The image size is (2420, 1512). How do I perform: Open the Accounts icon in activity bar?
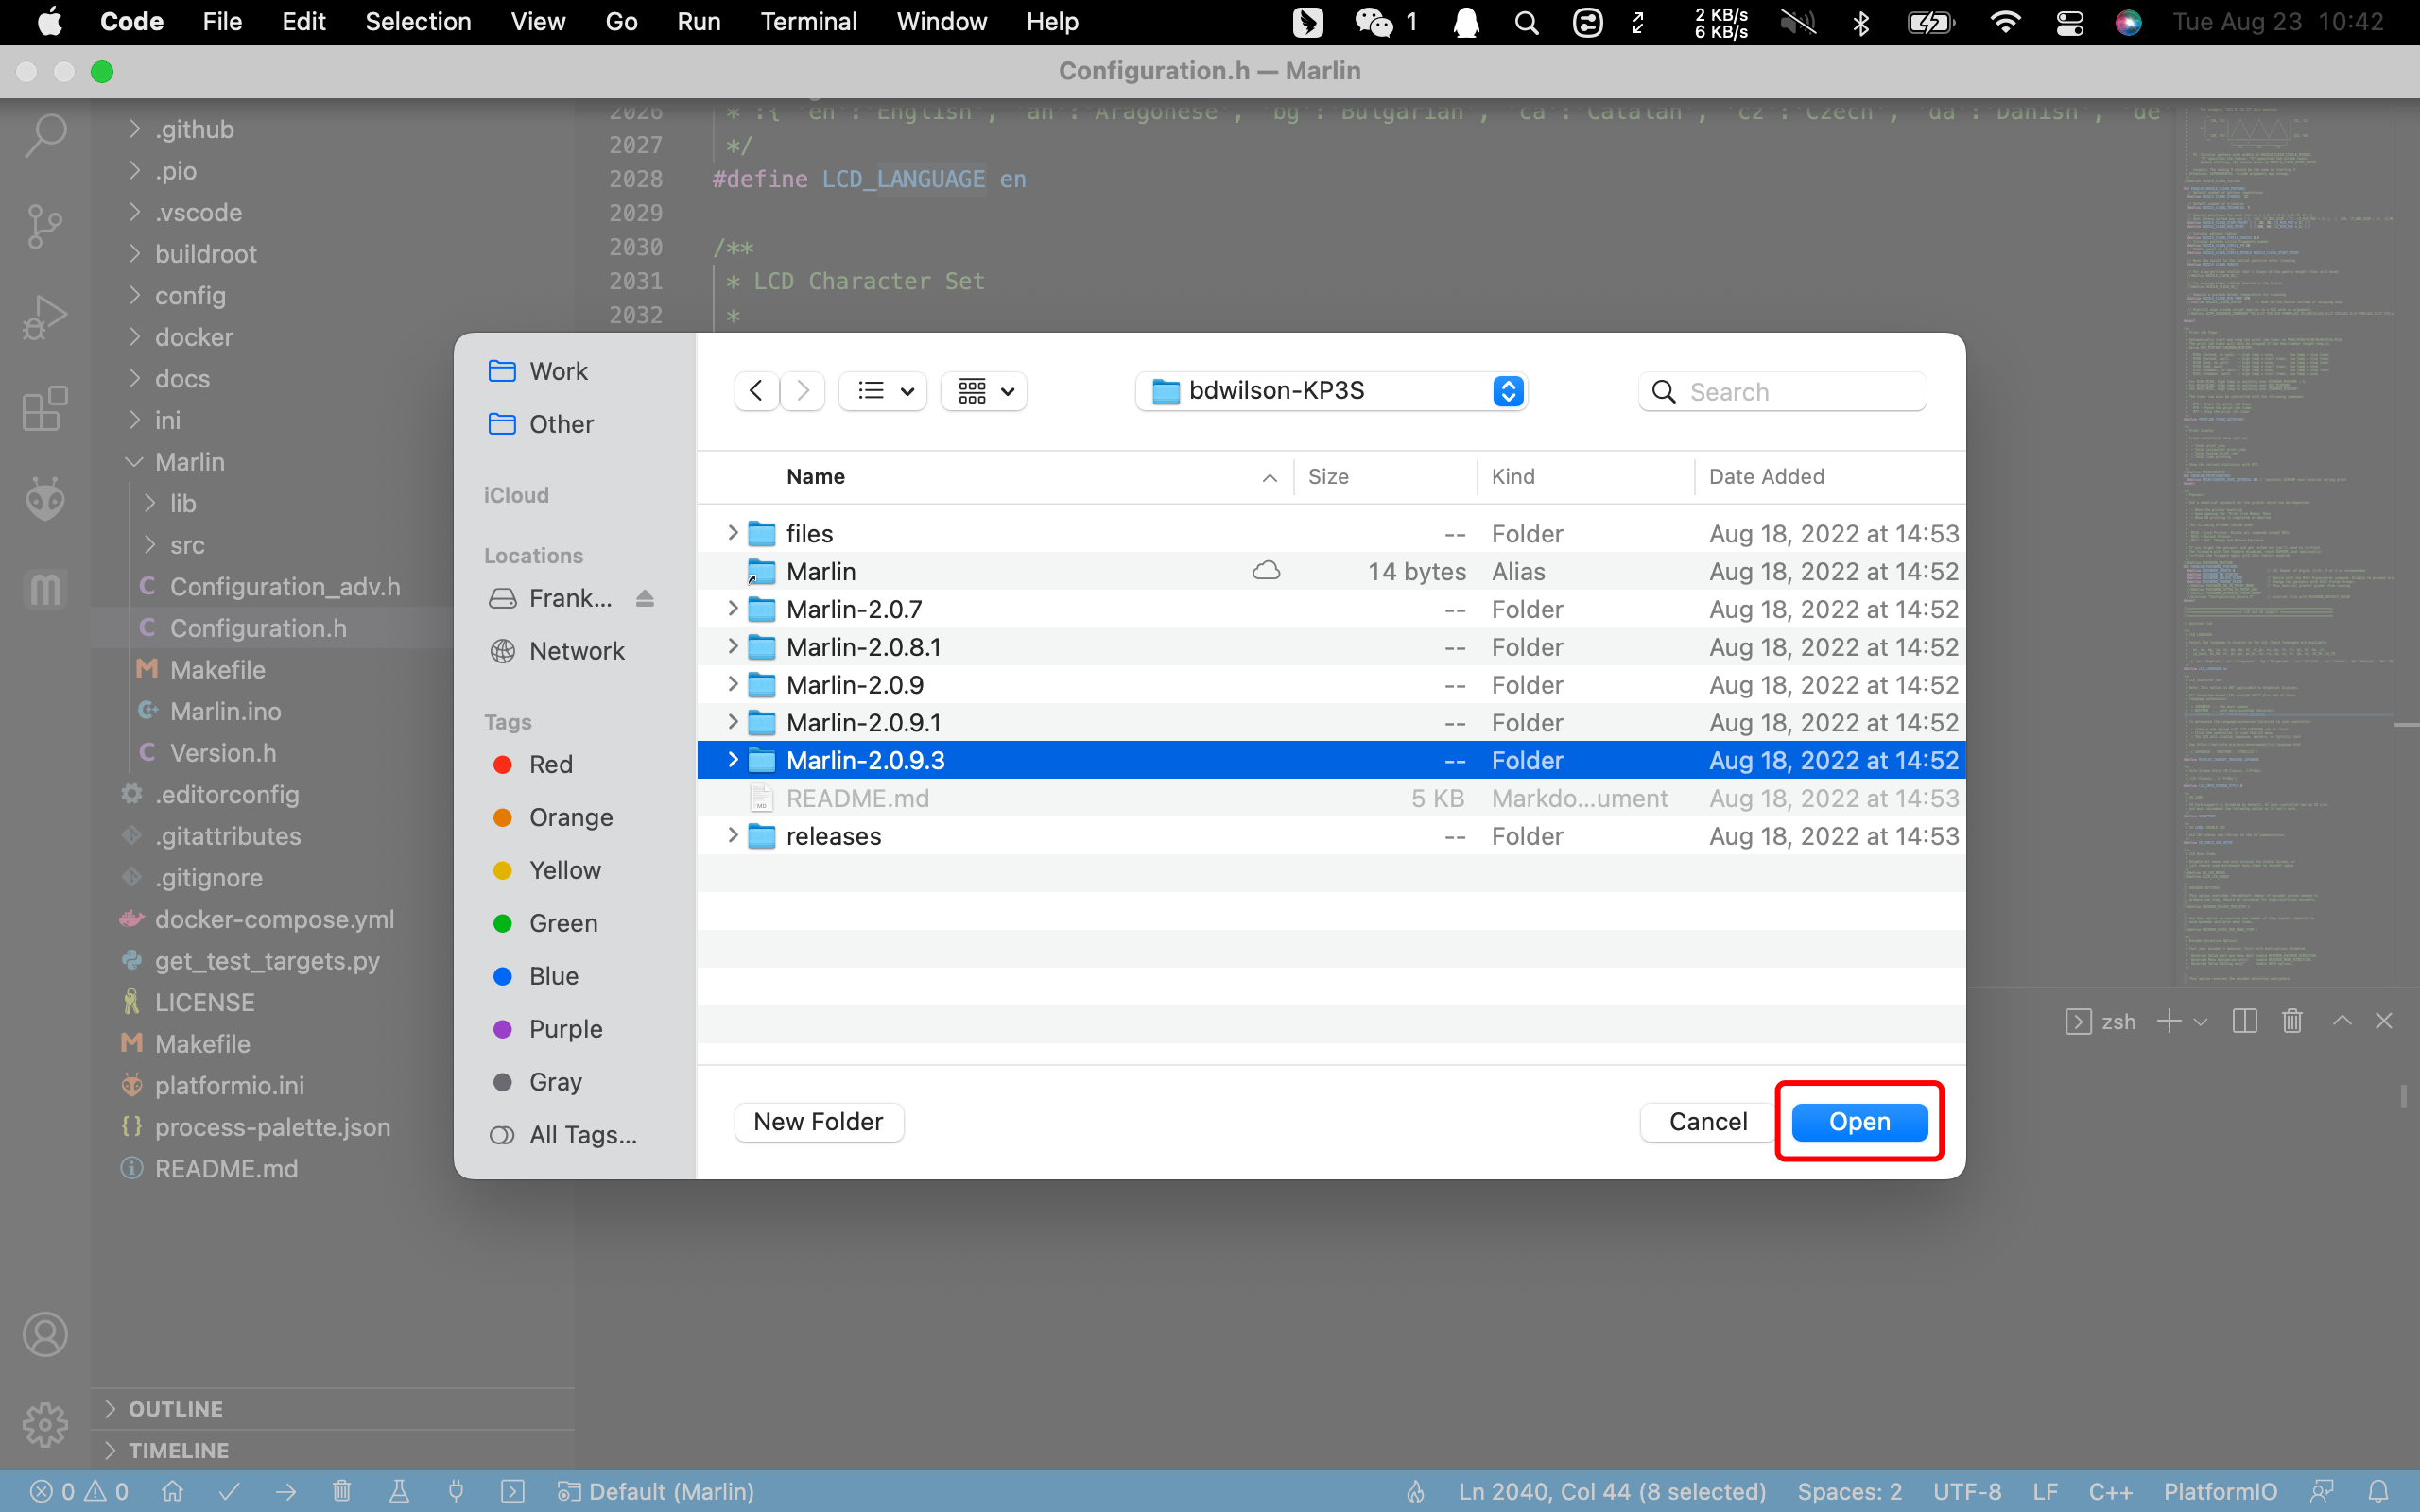point(45,1334)
